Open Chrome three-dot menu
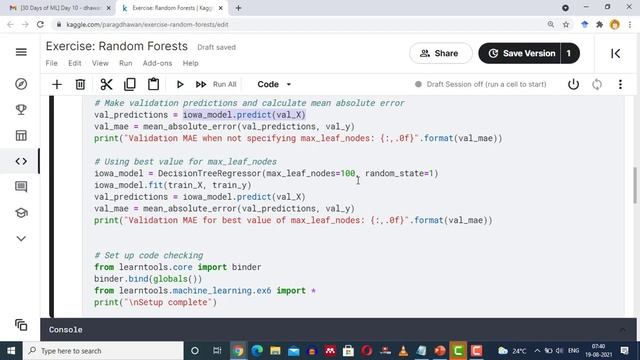Screen dimensions: 640x360 pyautogui.click(x=630, y=24)
